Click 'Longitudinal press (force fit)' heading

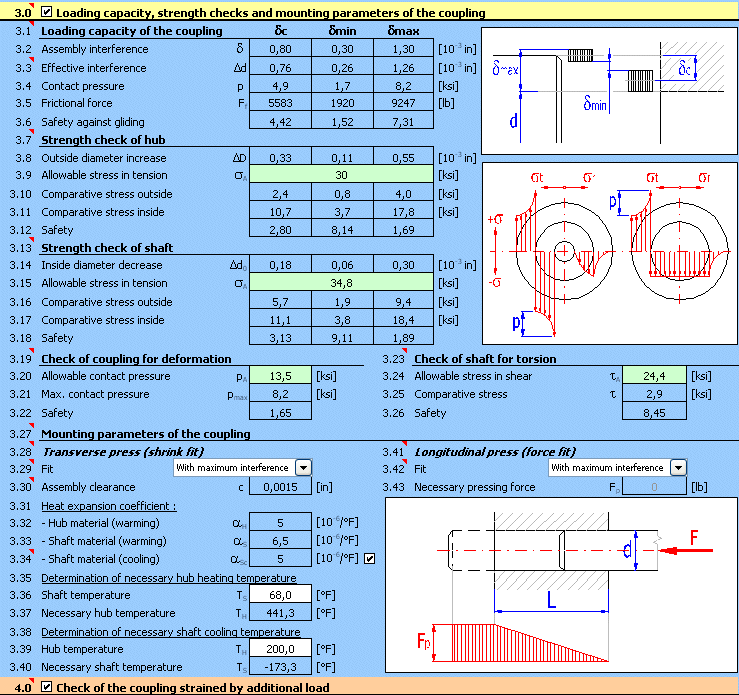[495, 452]
